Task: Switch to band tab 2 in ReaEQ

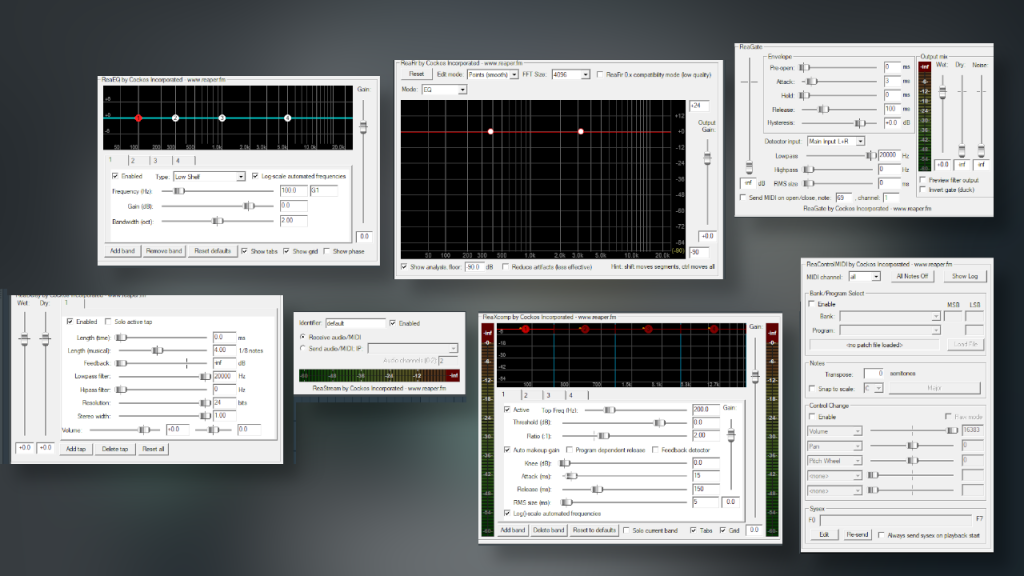Action: click(x=133, y=160)
